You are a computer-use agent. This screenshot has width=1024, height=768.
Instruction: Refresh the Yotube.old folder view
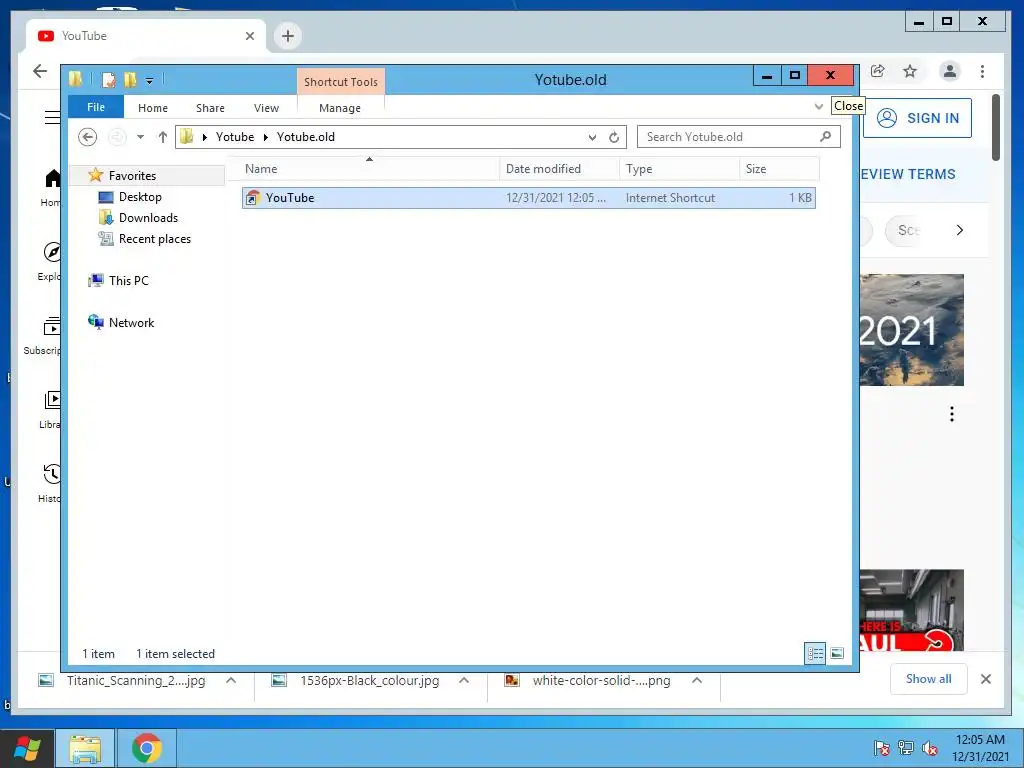[614, 137]
